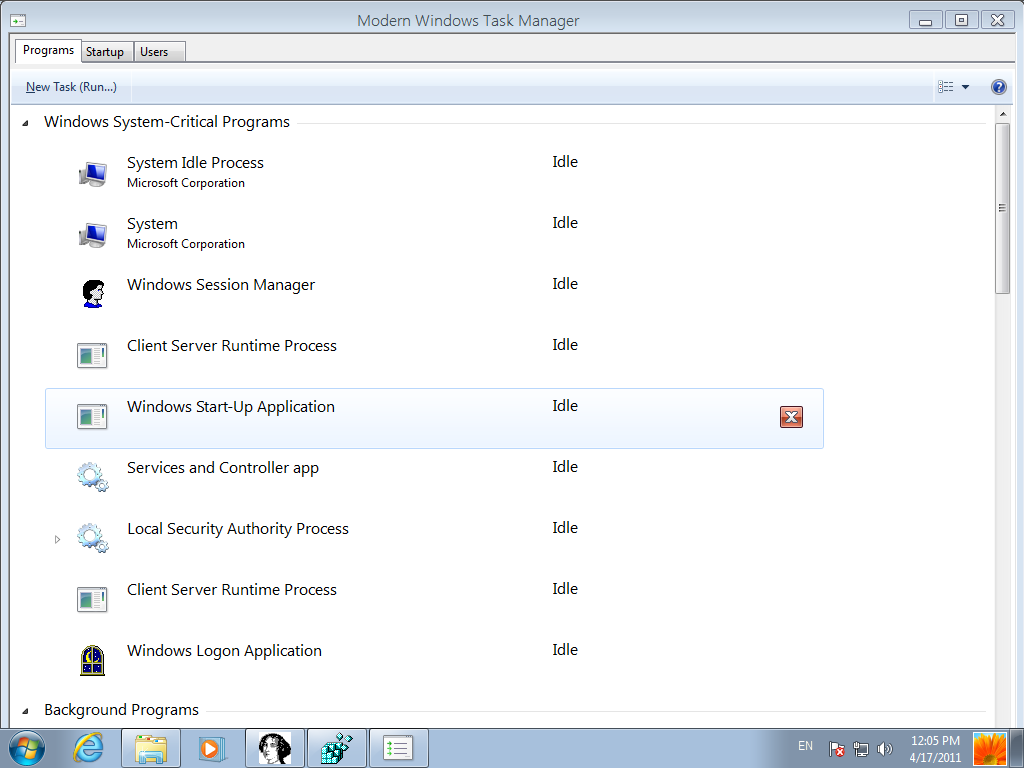Click the network tray icon
Image resolution: width=1024 pixels, height=768 pixels.
point(861,749)
